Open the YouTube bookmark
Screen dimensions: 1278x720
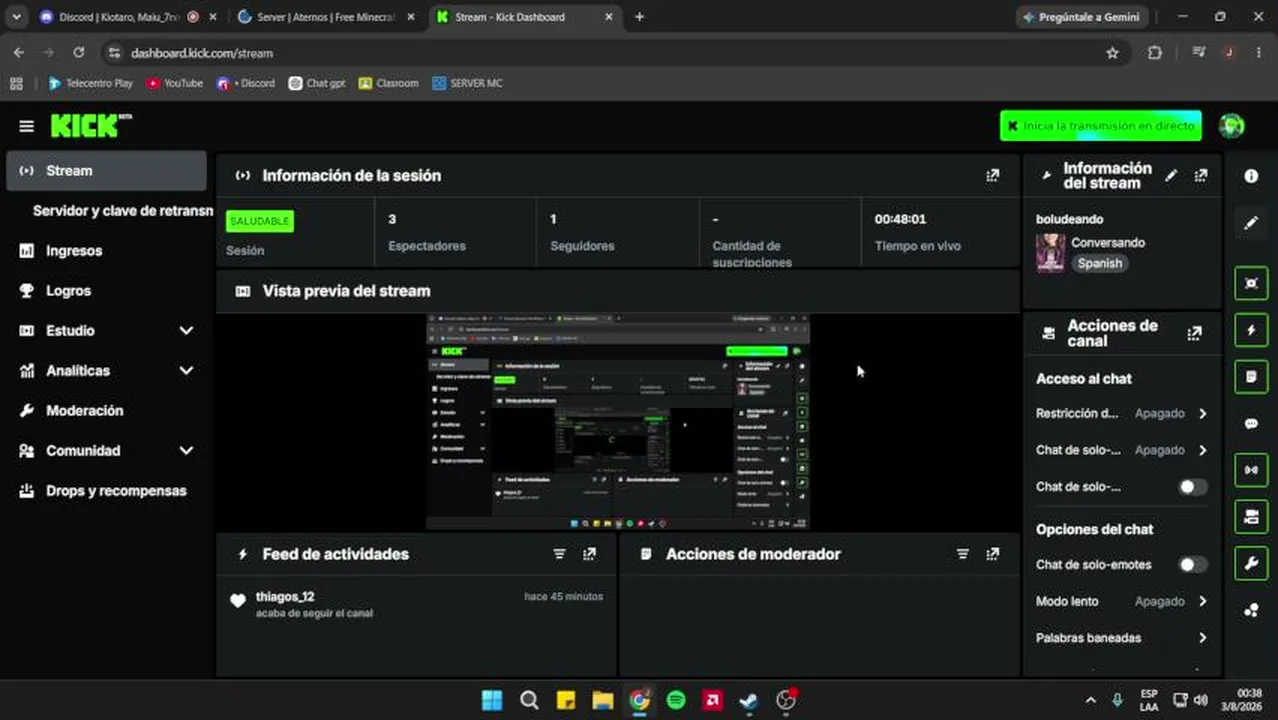pyautogui.click(x=175, y=83)
